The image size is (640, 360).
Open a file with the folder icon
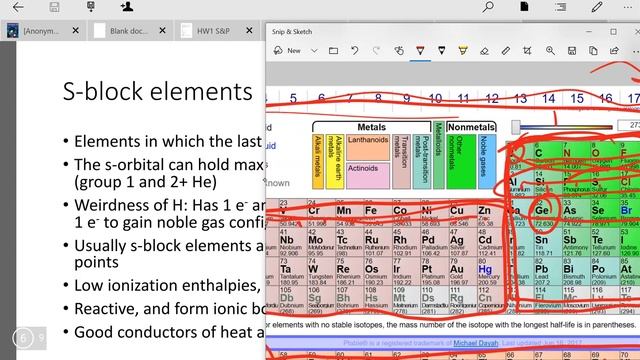tap(333, 51)
